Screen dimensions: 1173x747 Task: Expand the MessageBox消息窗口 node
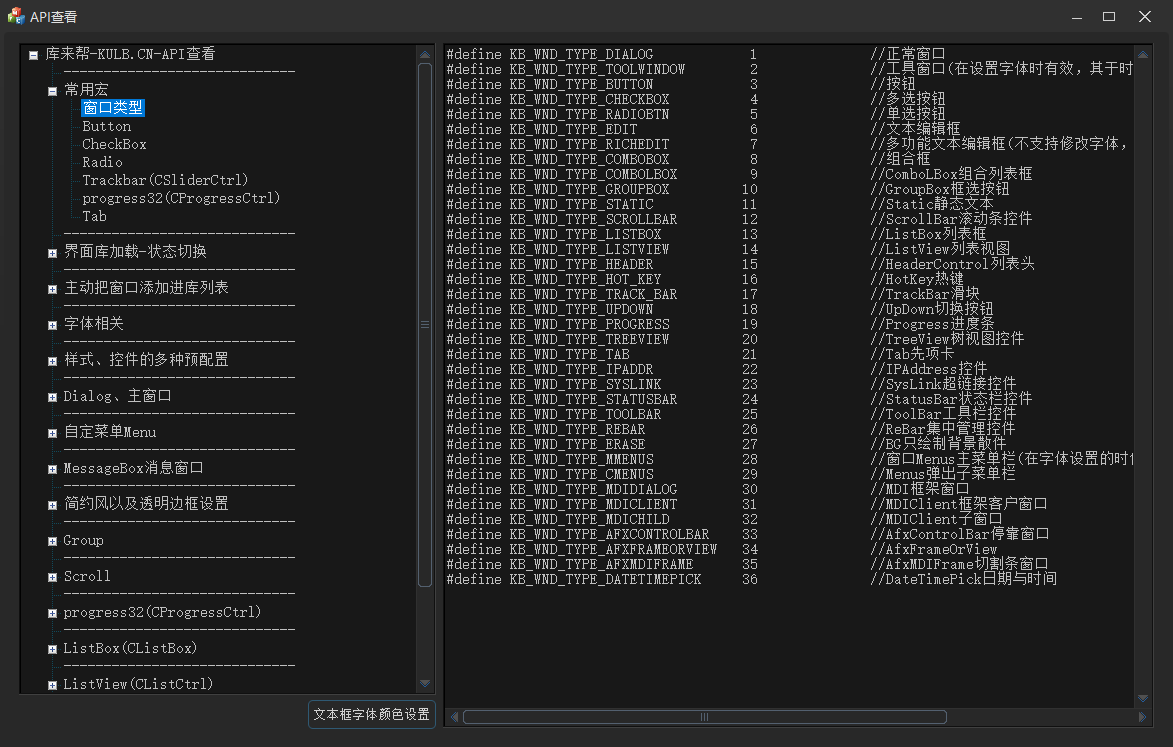coord(52,470)
